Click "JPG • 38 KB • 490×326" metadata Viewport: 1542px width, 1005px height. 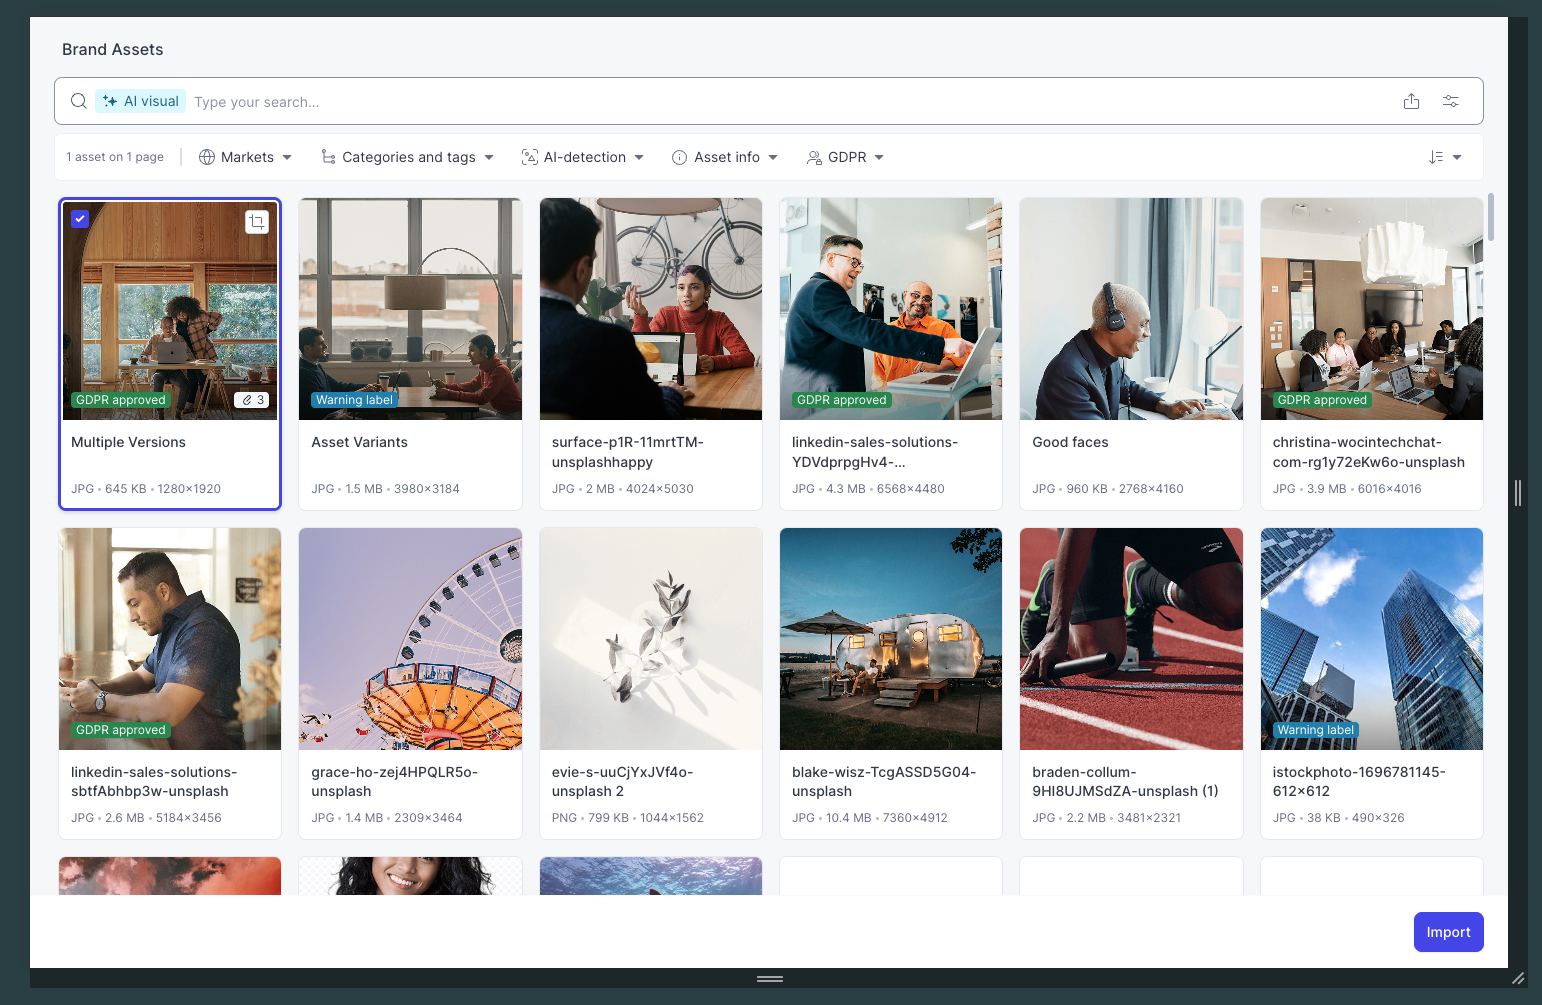[1339, 818]
